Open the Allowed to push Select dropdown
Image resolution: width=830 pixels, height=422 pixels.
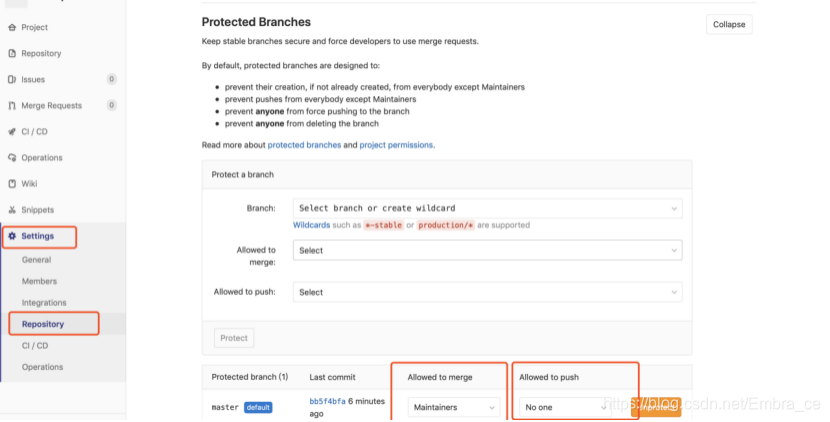coord(488,292)
